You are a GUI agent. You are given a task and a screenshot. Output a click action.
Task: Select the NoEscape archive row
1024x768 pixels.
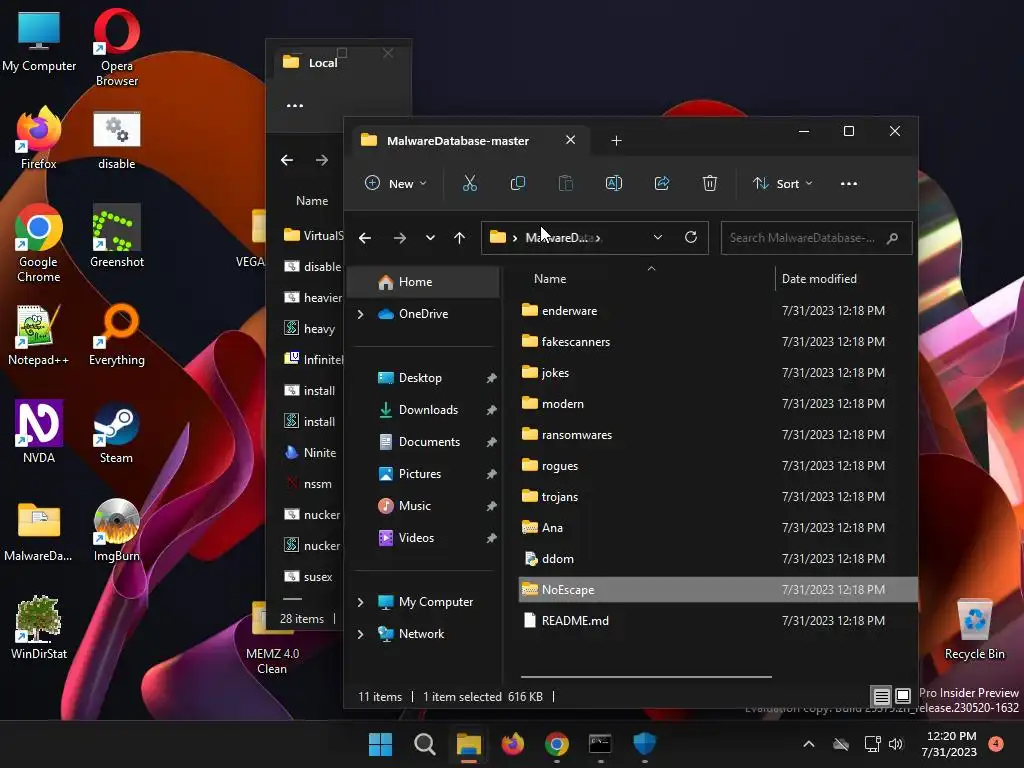tap(718, 590)
